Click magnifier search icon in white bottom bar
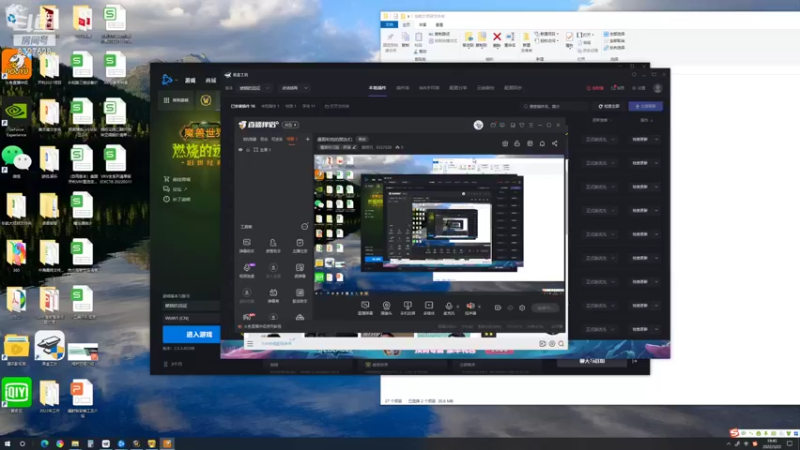The height and width of the screenshot is (450, 800). pyautogui.click(x=561, y=344)
